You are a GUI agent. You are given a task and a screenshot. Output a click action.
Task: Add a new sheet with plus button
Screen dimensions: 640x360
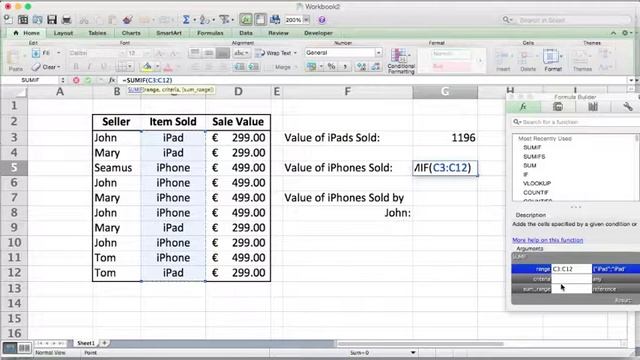pyautogui.click(x=104, y=343)
